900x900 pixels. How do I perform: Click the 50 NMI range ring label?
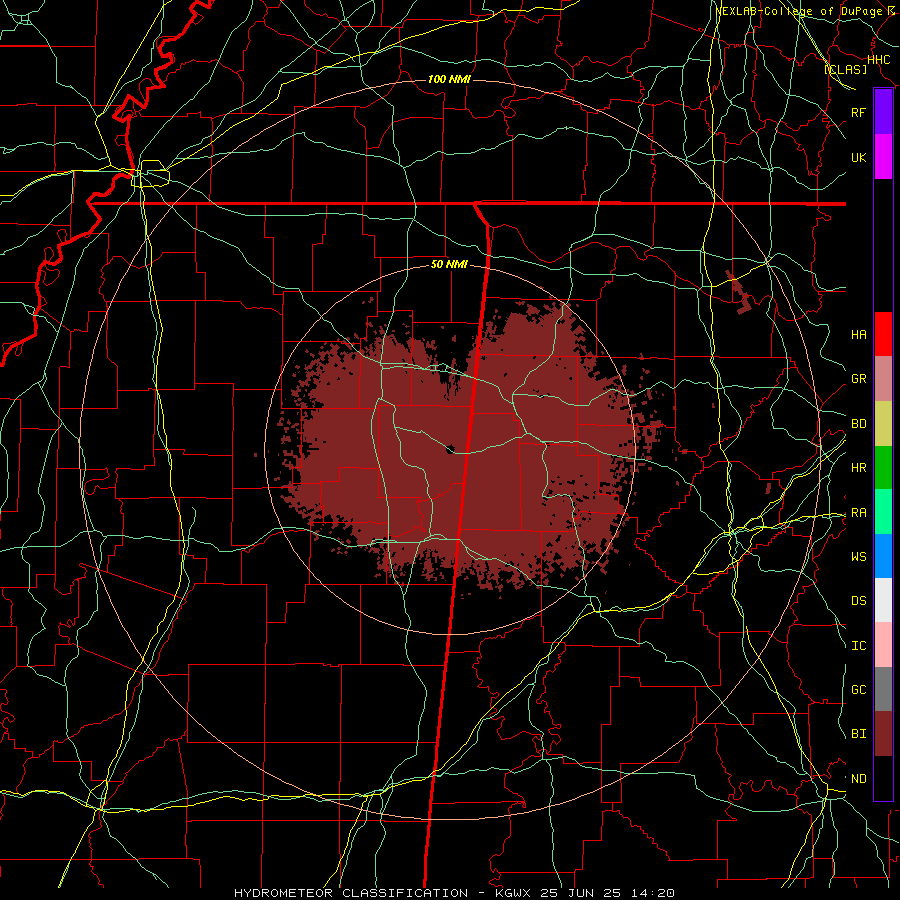(x=449, y=265)
